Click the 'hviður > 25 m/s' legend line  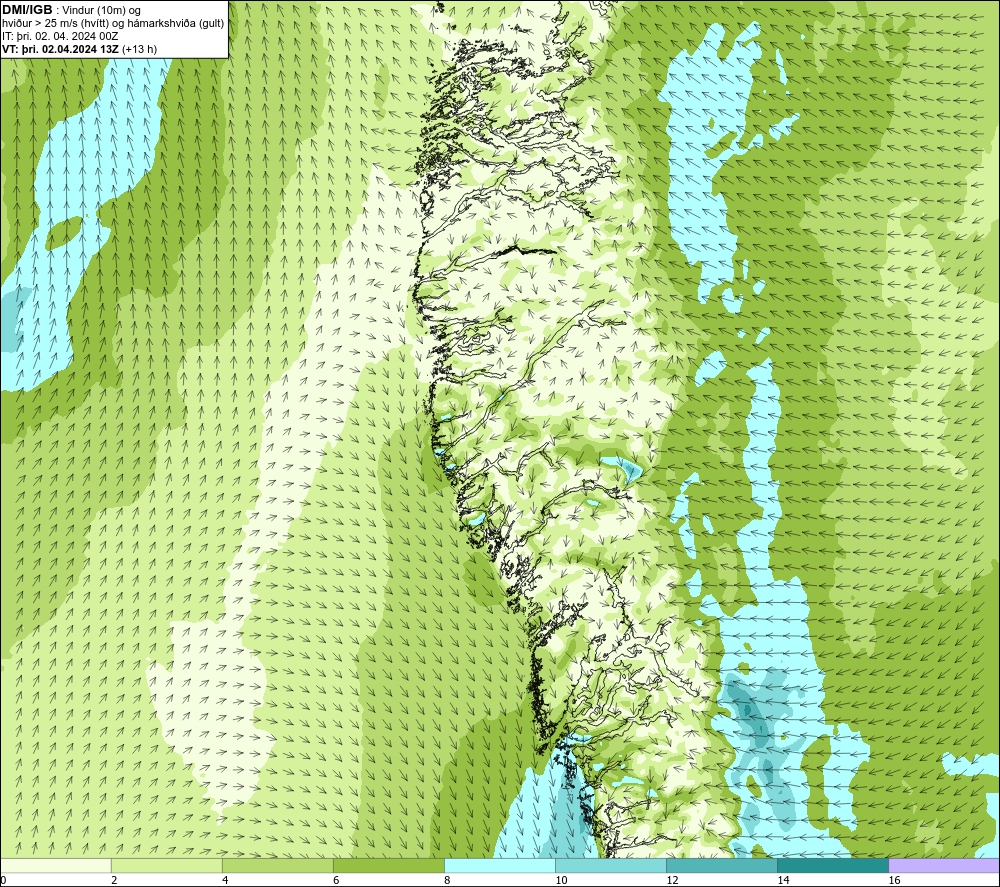[113, 24]
